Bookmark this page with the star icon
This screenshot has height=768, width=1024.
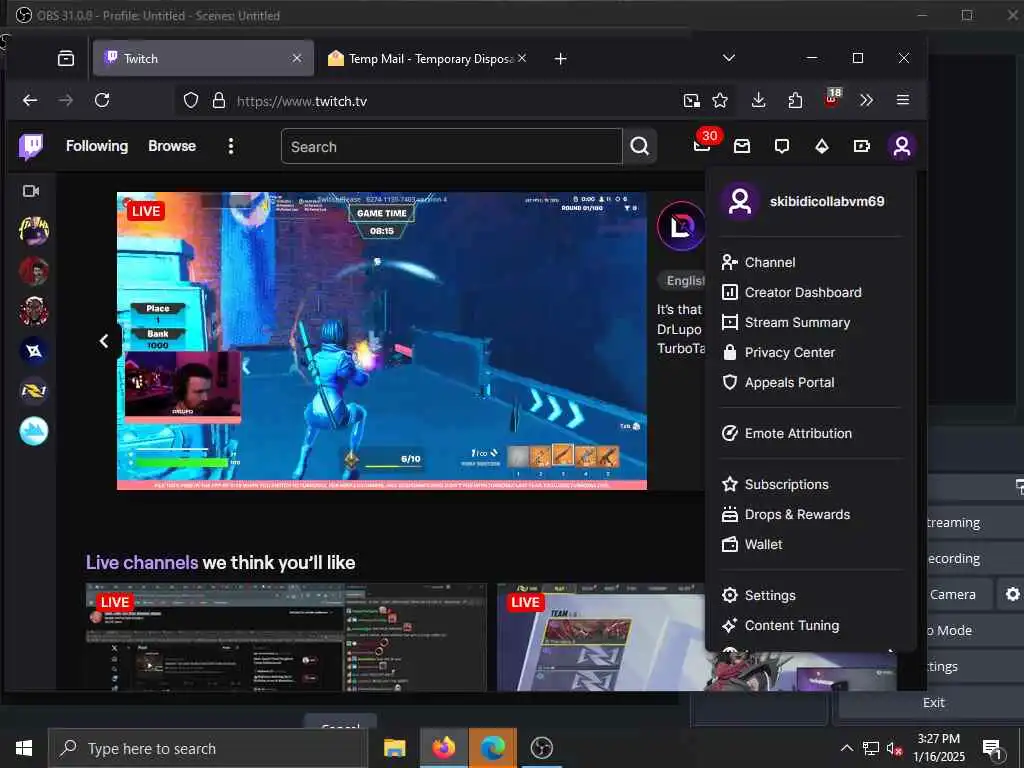tap(720, 100)
